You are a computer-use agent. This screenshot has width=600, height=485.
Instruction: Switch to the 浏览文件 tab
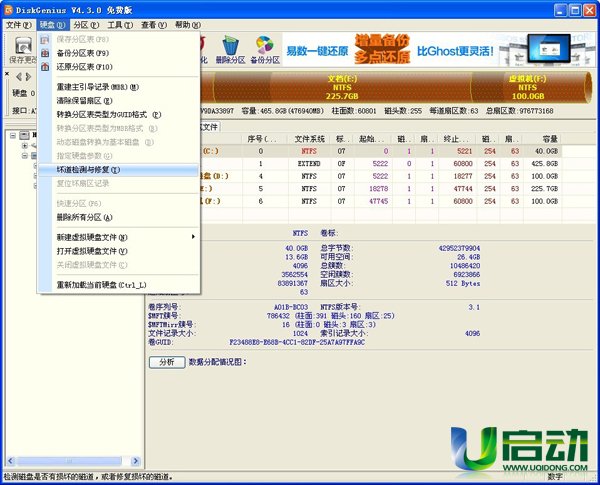[210, 127]
